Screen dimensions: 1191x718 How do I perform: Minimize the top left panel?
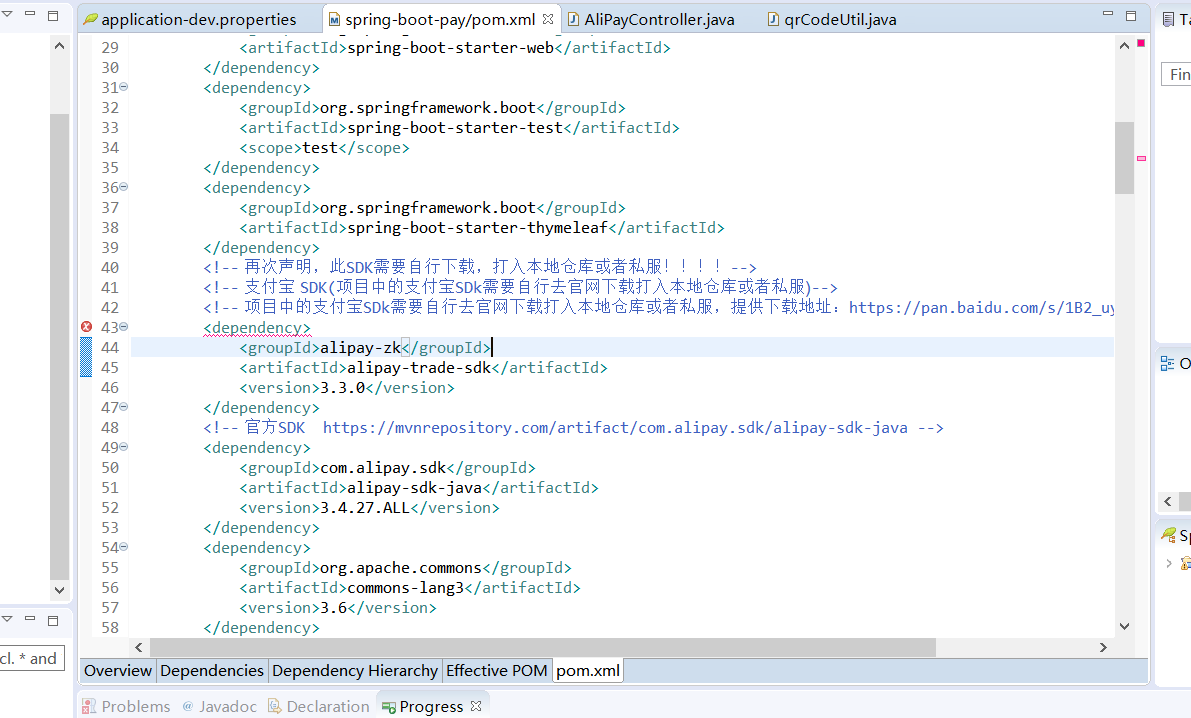(x=30, y=13)
